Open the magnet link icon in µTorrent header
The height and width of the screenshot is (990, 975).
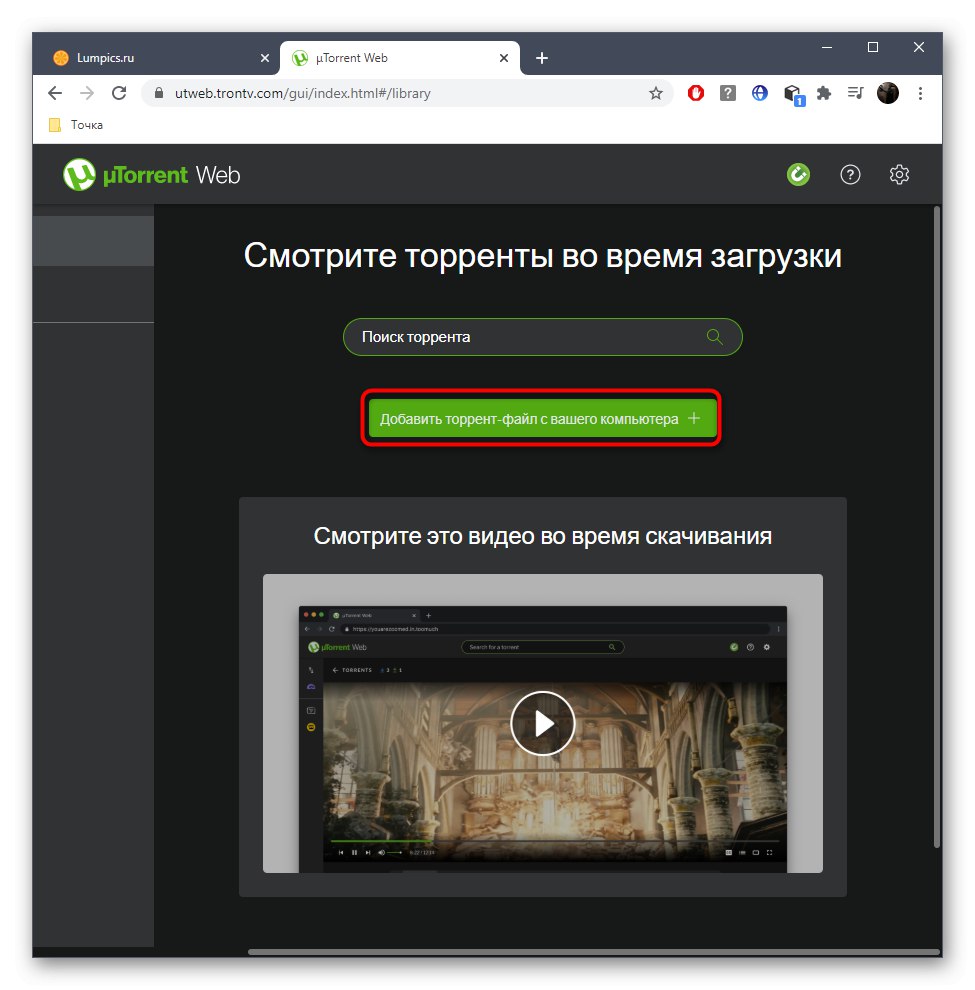click(x=798, y=174)
